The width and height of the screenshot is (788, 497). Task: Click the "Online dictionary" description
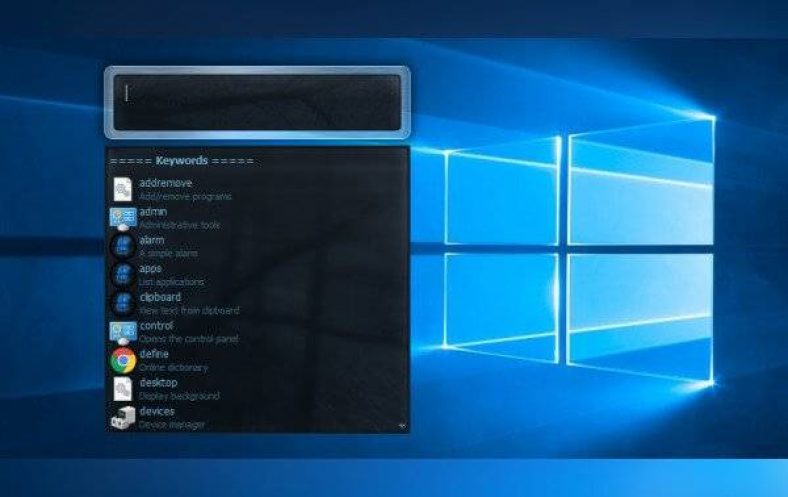tap(173, 368)
